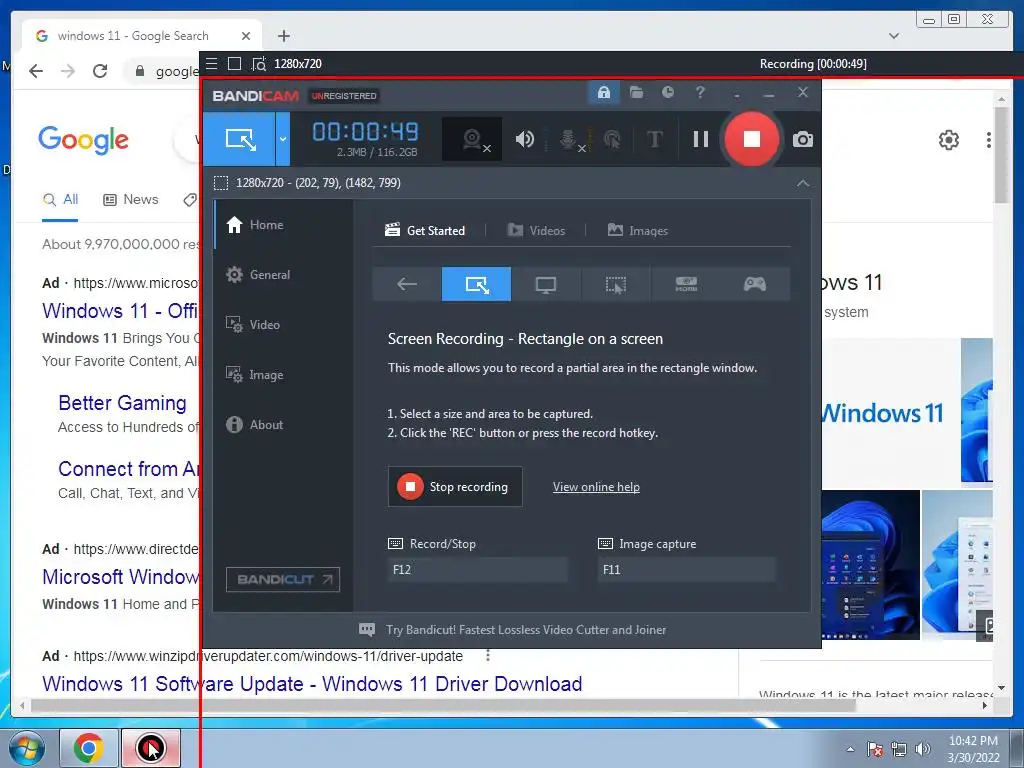Open the Windows 11 Software Update ad link

pyautogui.click(x=312, y=684)
